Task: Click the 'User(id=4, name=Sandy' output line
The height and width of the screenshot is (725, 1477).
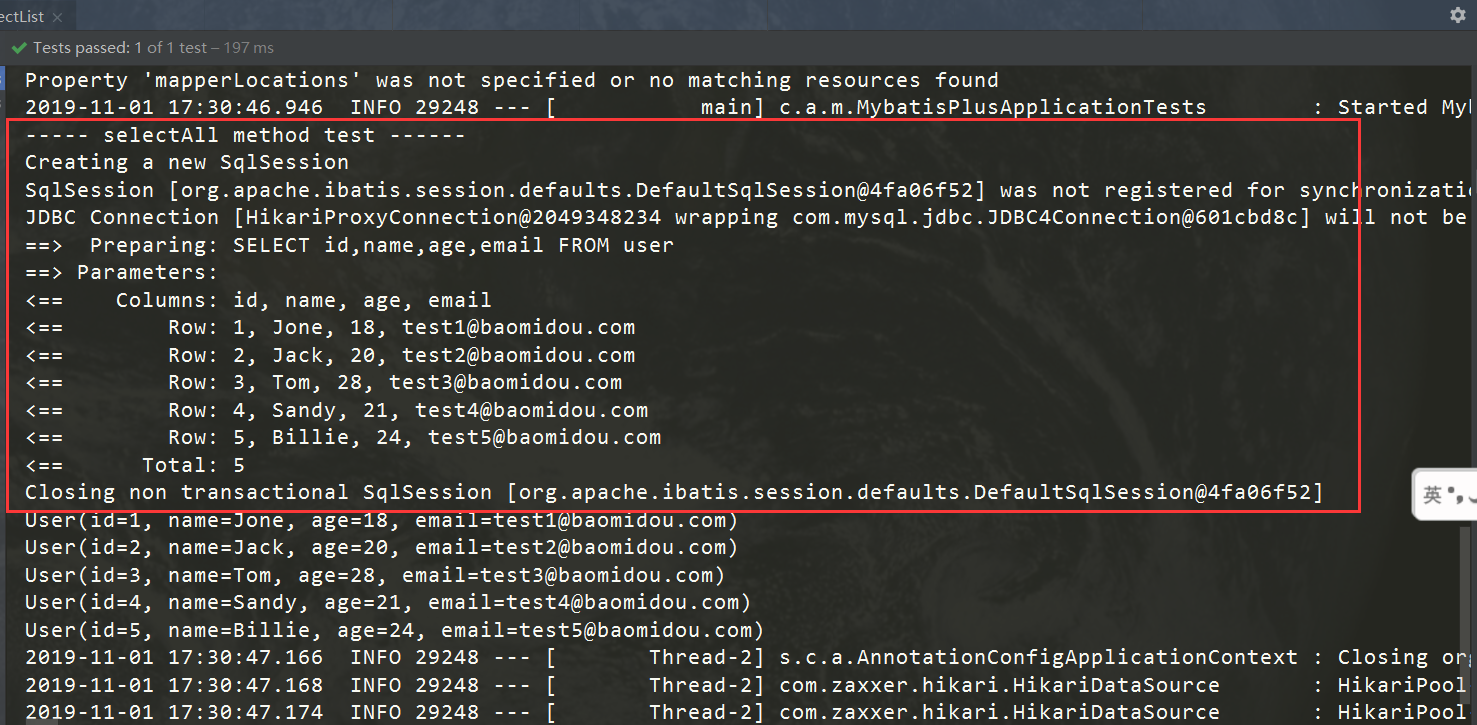Action: pos(388,602)
